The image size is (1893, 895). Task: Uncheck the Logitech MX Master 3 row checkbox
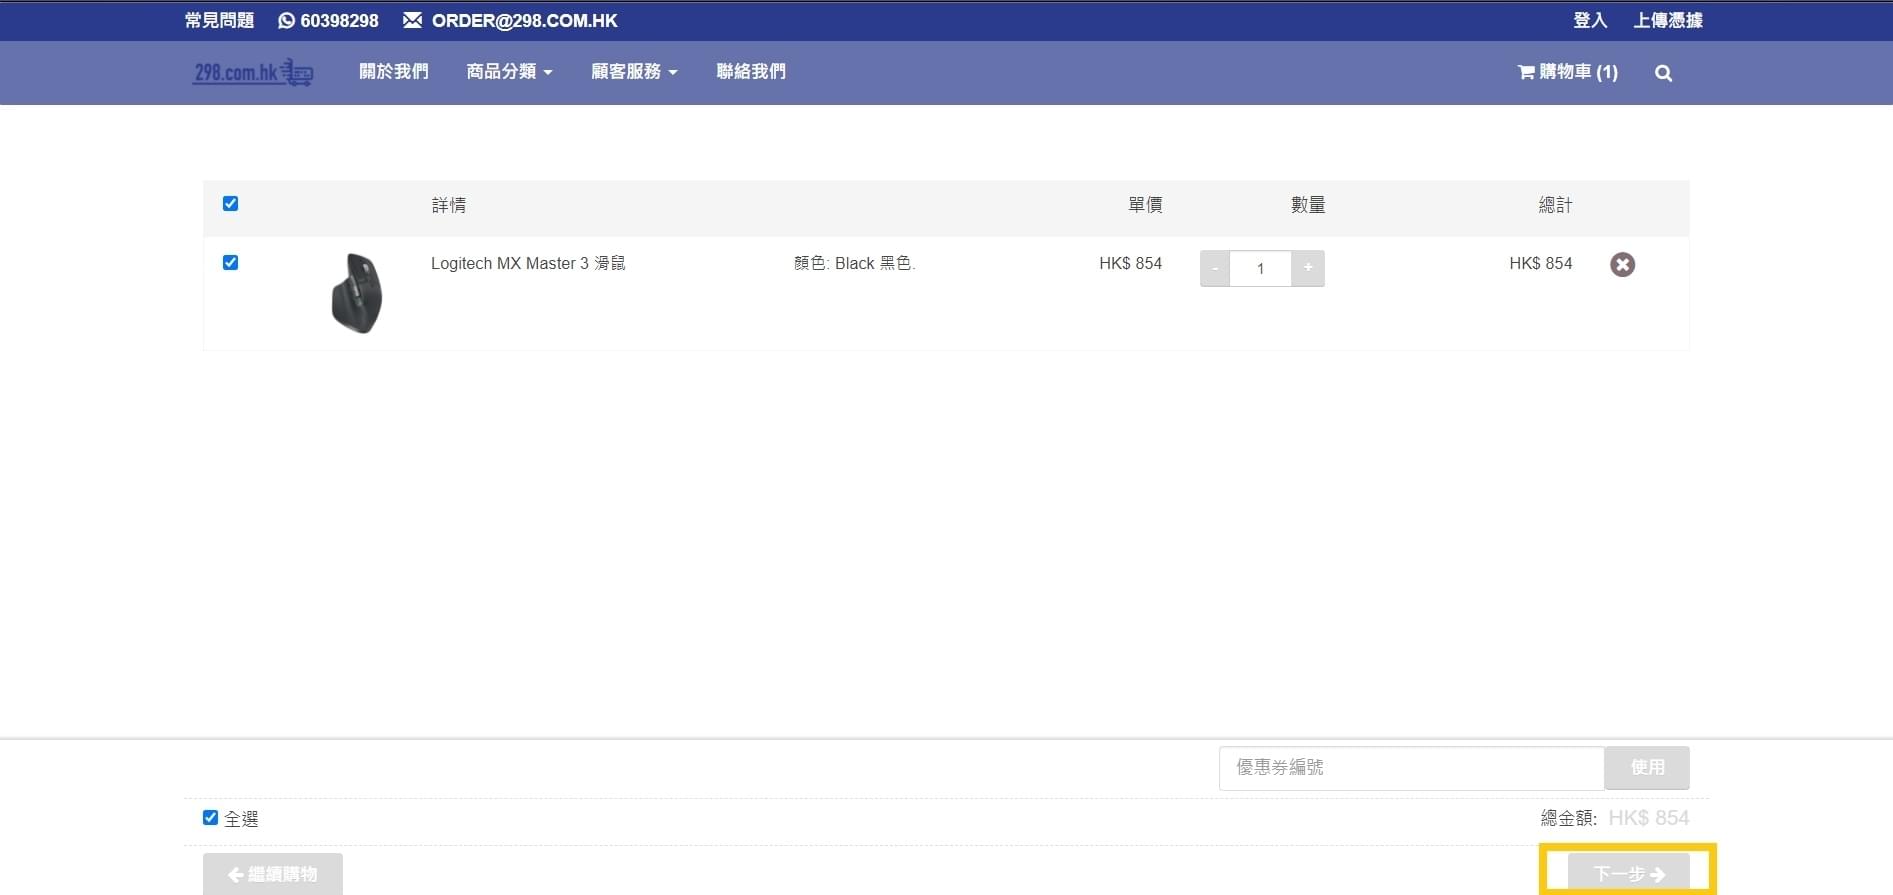(230, 262)
